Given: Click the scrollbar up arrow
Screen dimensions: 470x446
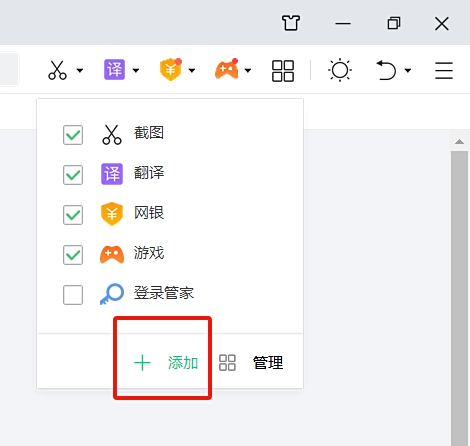Looking at the screenshot, I should pos(459,142).
